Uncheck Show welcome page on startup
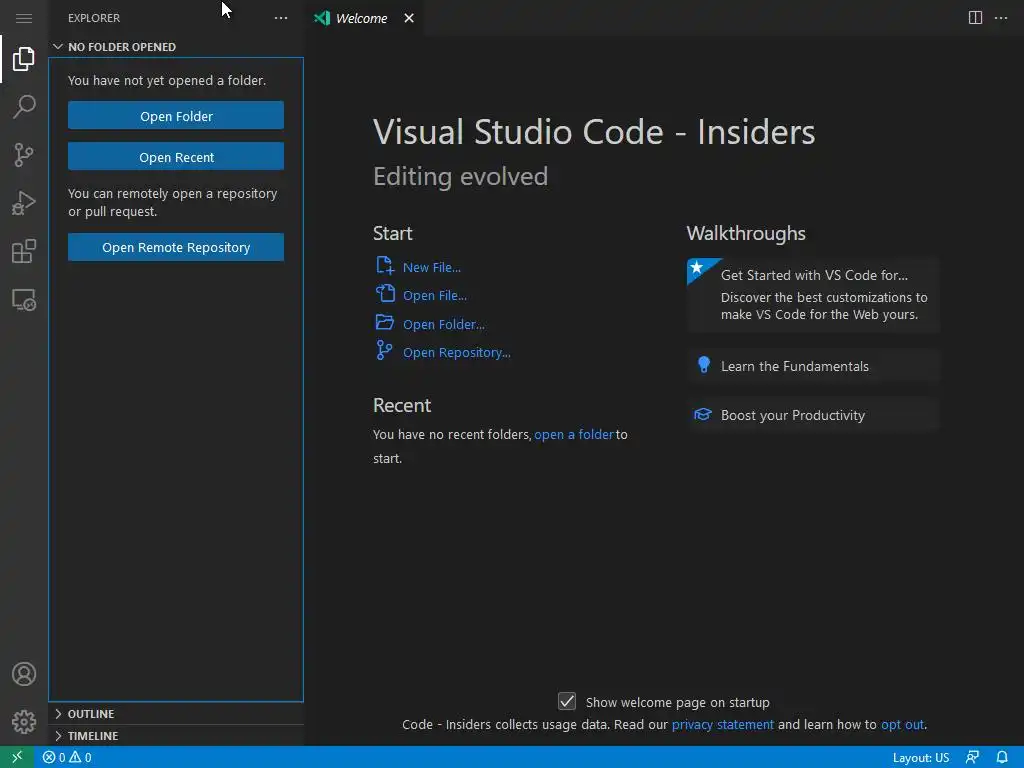 567,702
